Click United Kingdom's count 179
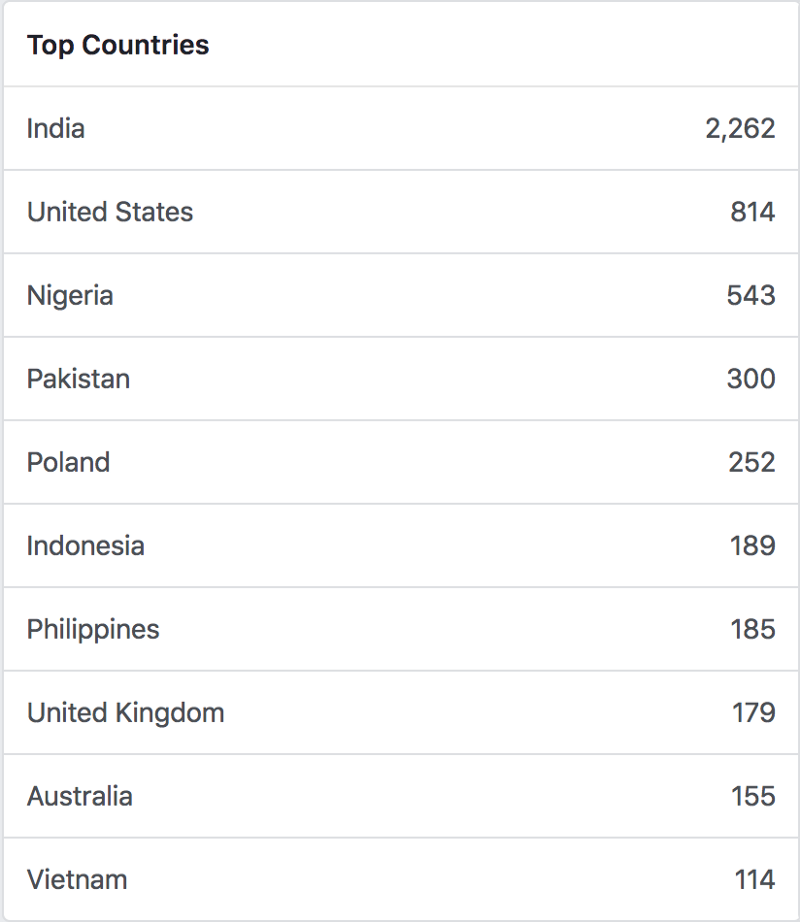Image resolution: width=800 pixels, height=922 pixels. [x=753, y=713]
